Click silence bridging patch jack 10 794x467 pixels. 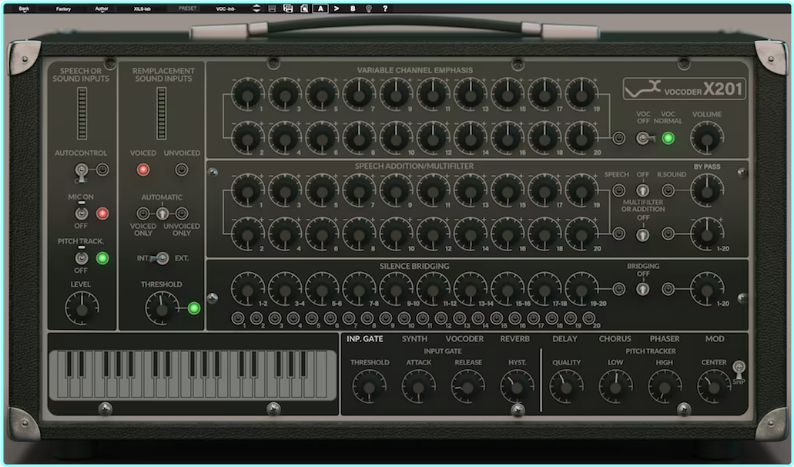[x=404, y=318]
